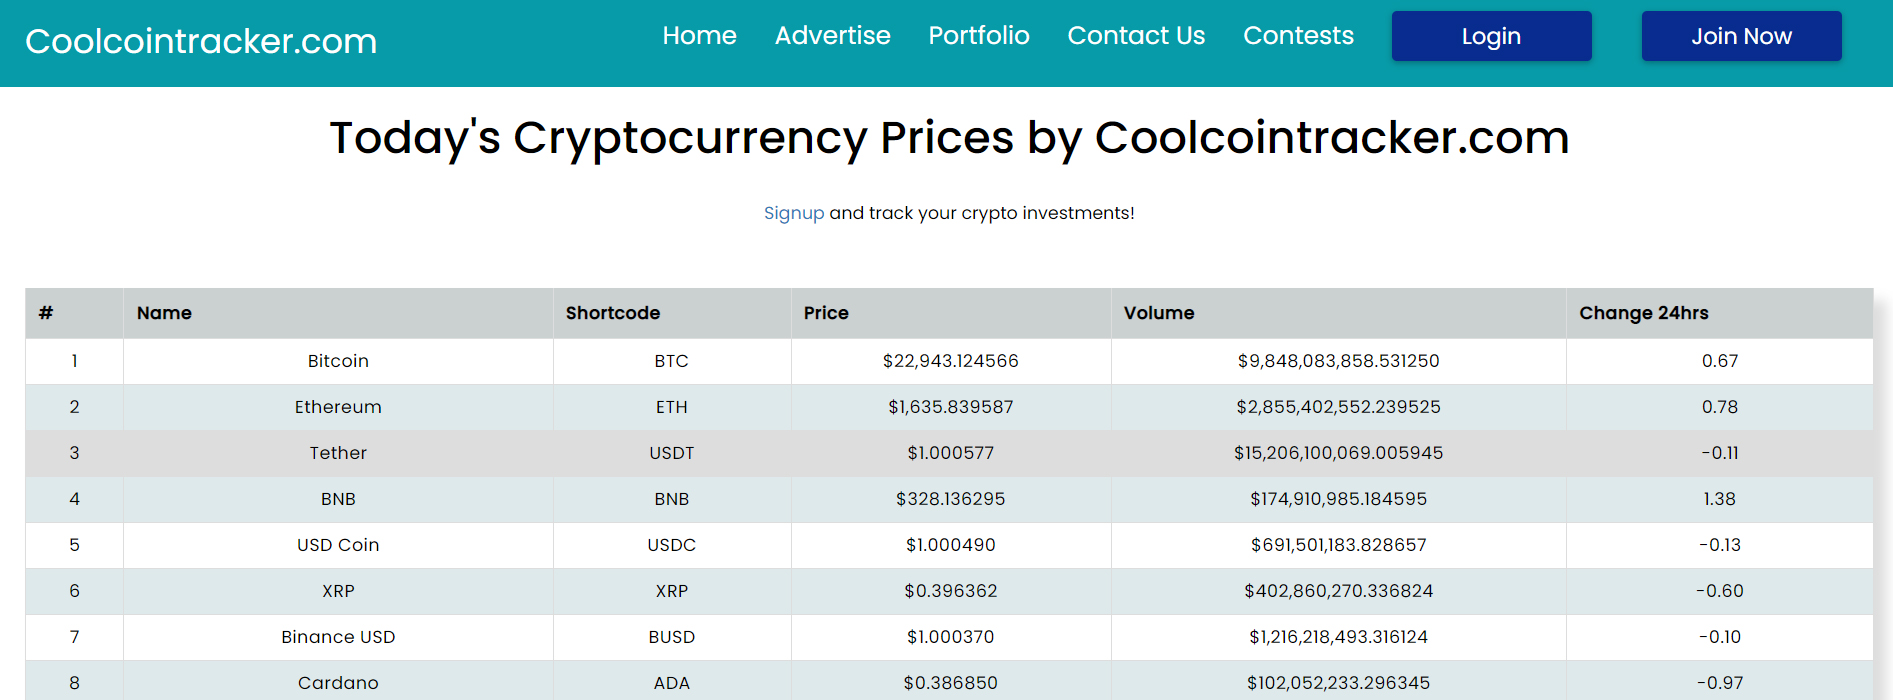Click the Volume column header
The width and height of the screenshot is (1893, 700).
[x=1158, y=313]
